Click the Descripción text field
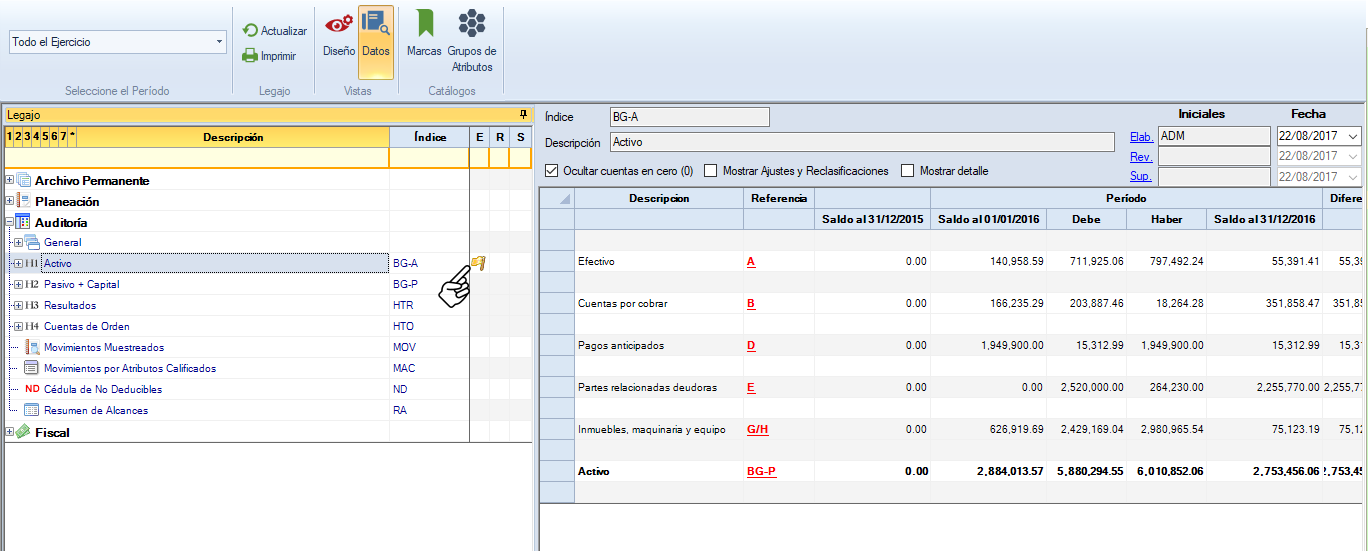Image resolution: width=1368 pixels, height=551 pixels. (861, 143)
